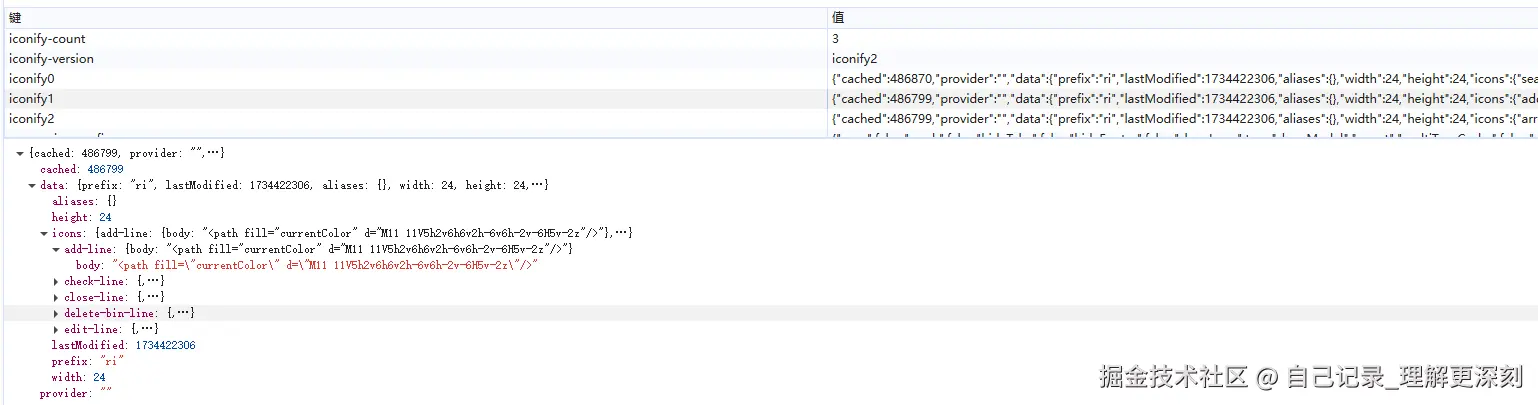Click the 值 column header
This screenshot has width=1538, height=405.
(x=837, y=18)
